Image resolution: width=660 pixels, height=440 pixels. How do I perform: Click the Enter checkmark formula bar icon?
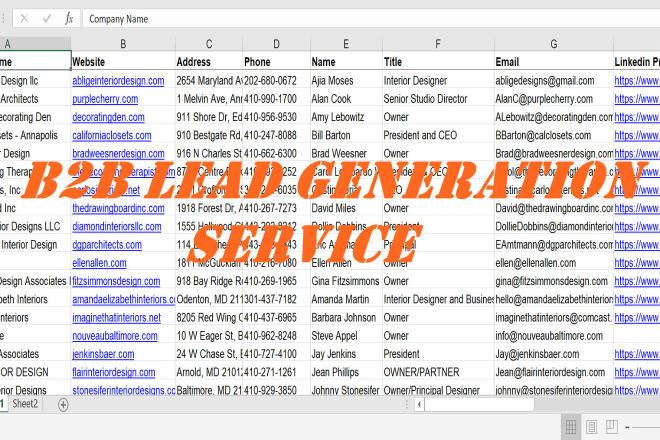pos(47,19)
